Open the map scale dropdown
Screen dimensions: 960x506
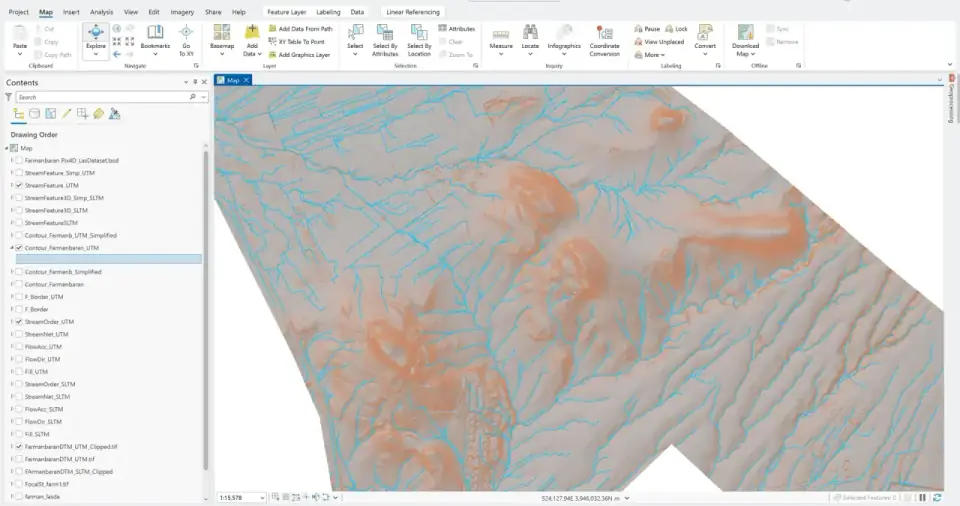pos(263,497)
